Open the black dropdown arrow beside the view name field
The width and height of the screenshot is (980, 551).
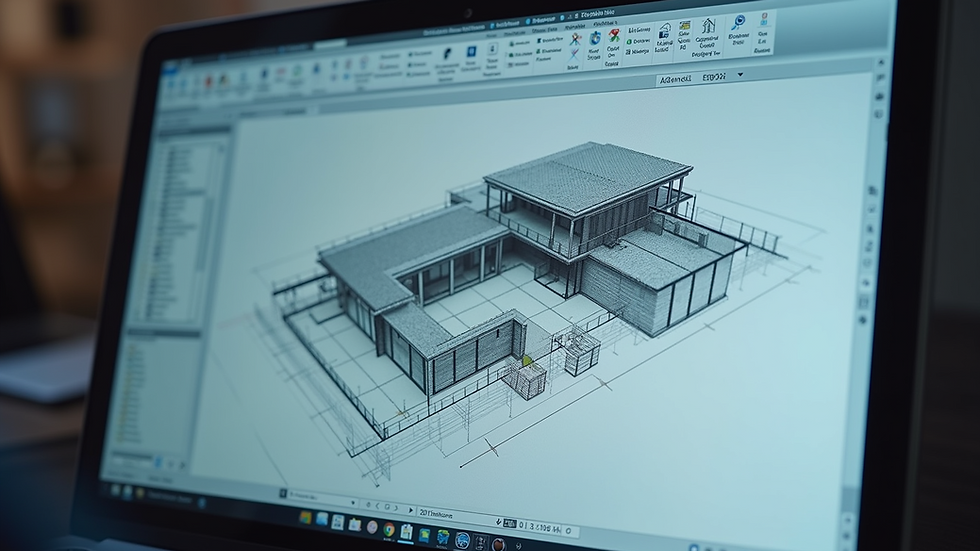tap(741, 75)
